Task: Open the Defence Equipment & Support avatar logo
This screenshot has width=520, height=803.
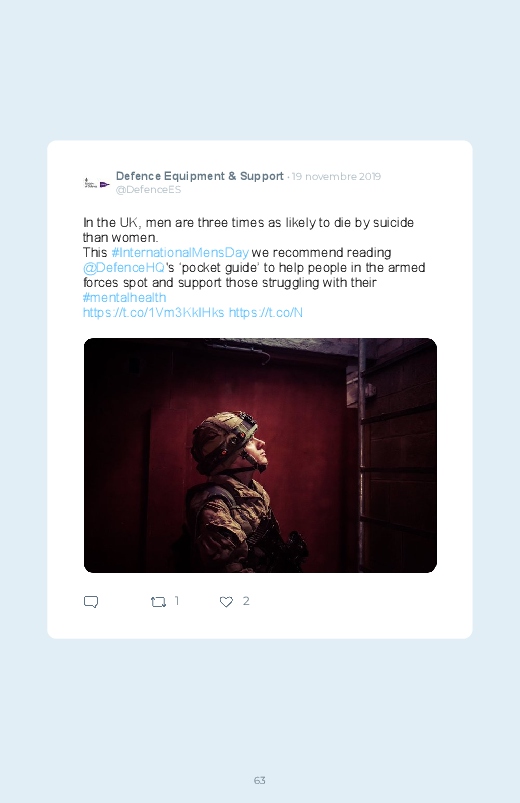Action: point(97,183)
